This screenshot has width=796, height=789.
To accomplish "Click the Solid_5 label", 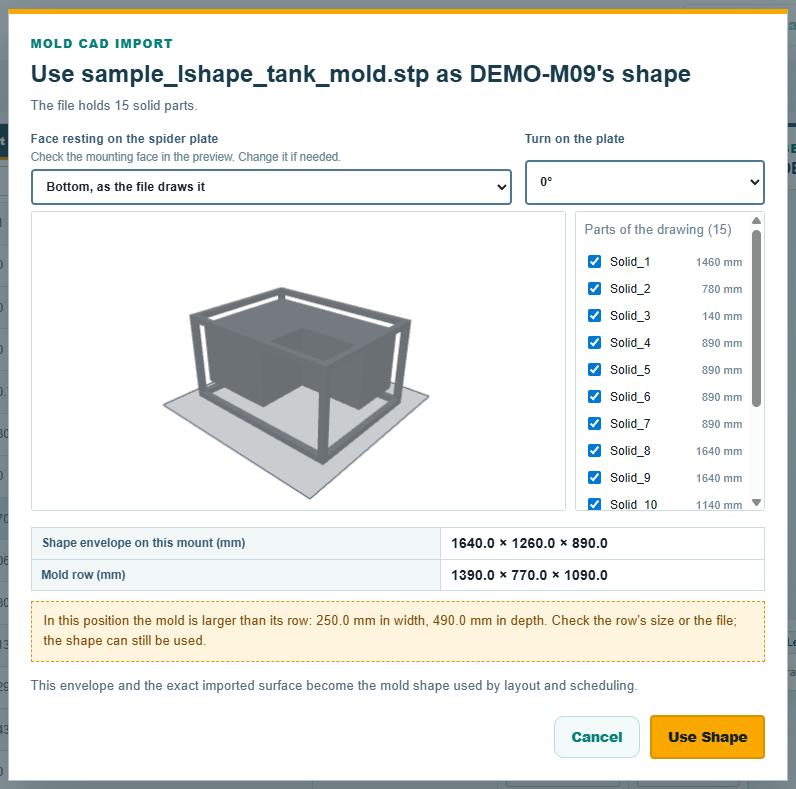I will coord(630,370).
